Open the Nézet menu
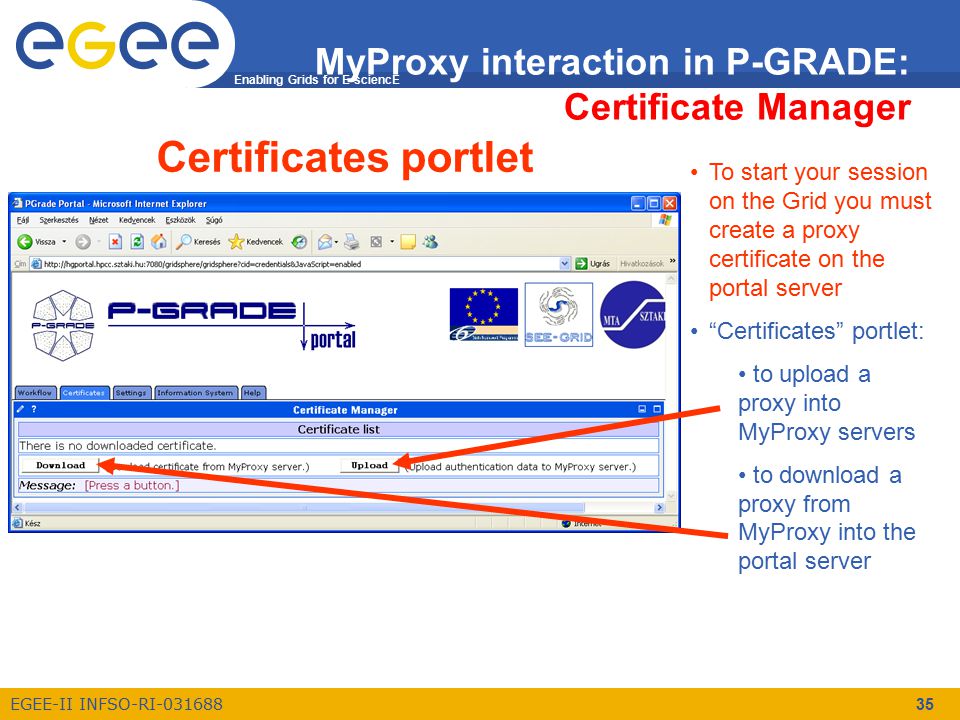Screen dimensions: 960x720 99,220
